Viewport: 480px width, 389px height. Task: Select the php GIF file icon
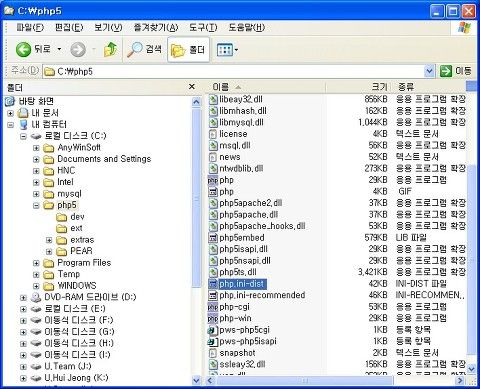[x=213, y=192]
